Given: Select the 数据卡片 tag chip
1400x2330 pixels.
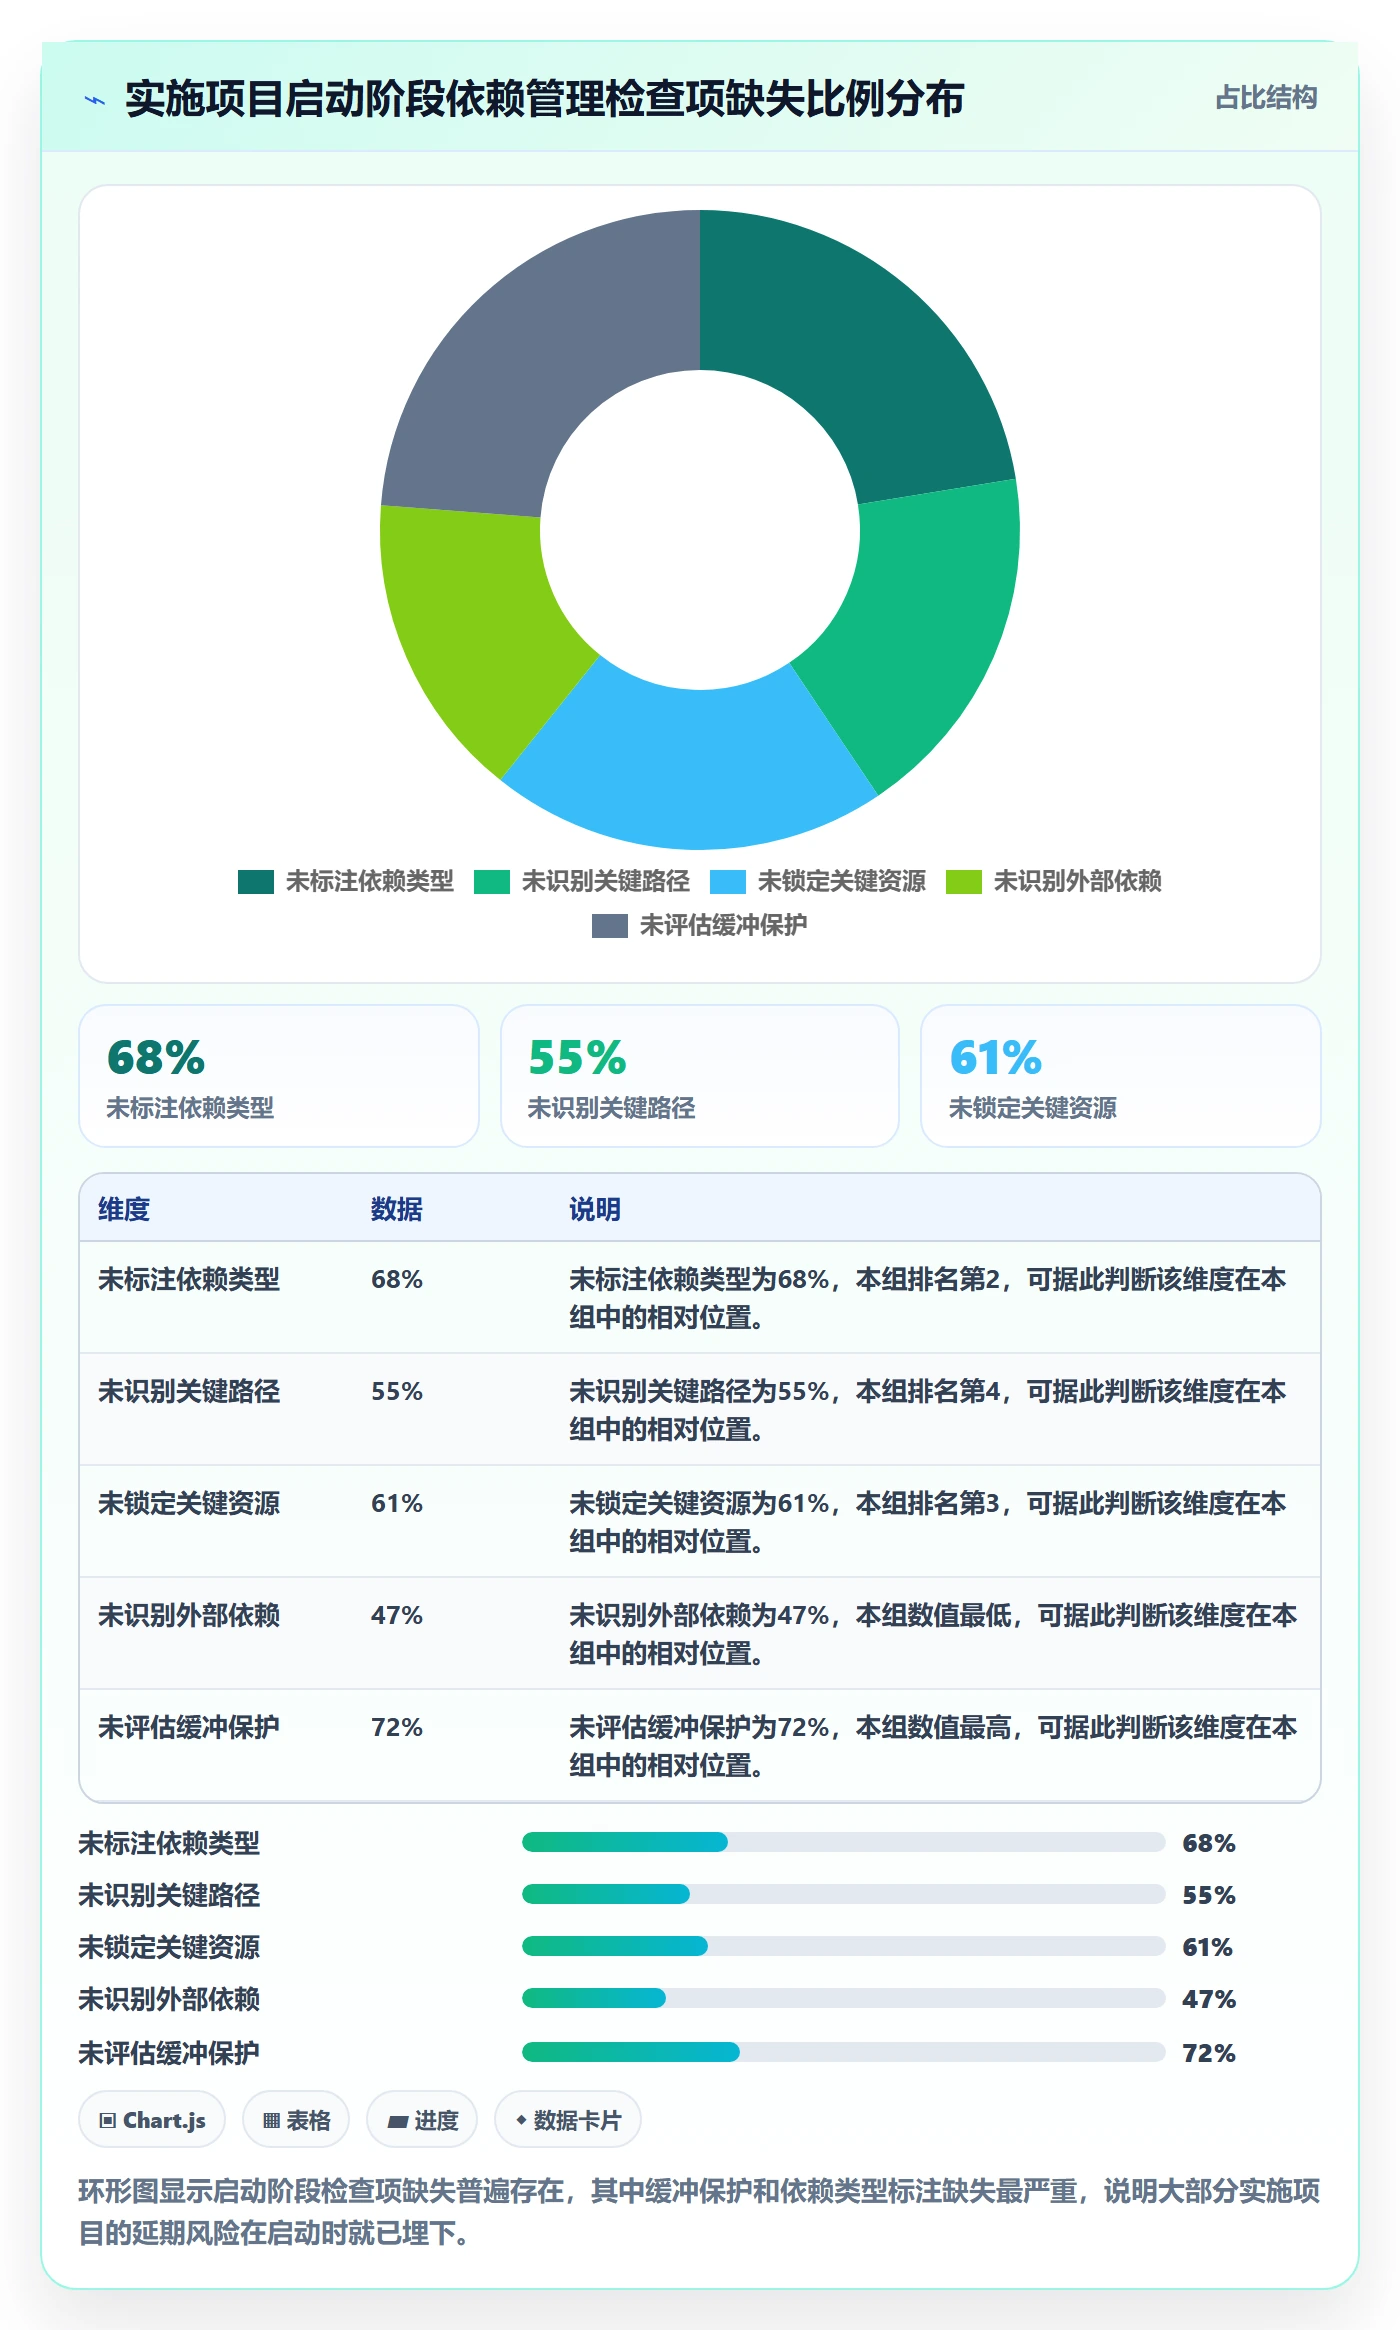Looking at the screenshot, I should (568, 2120).
